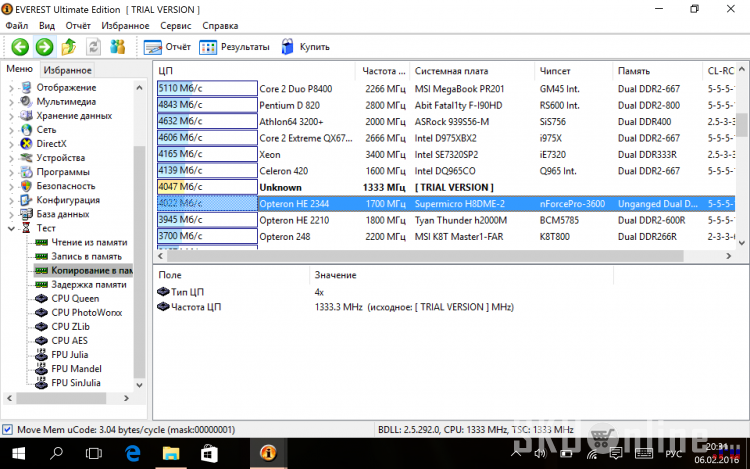Screen dimensions: 750x469
Task: Expand the Хранение данных tree node
Action: point(11,116)
